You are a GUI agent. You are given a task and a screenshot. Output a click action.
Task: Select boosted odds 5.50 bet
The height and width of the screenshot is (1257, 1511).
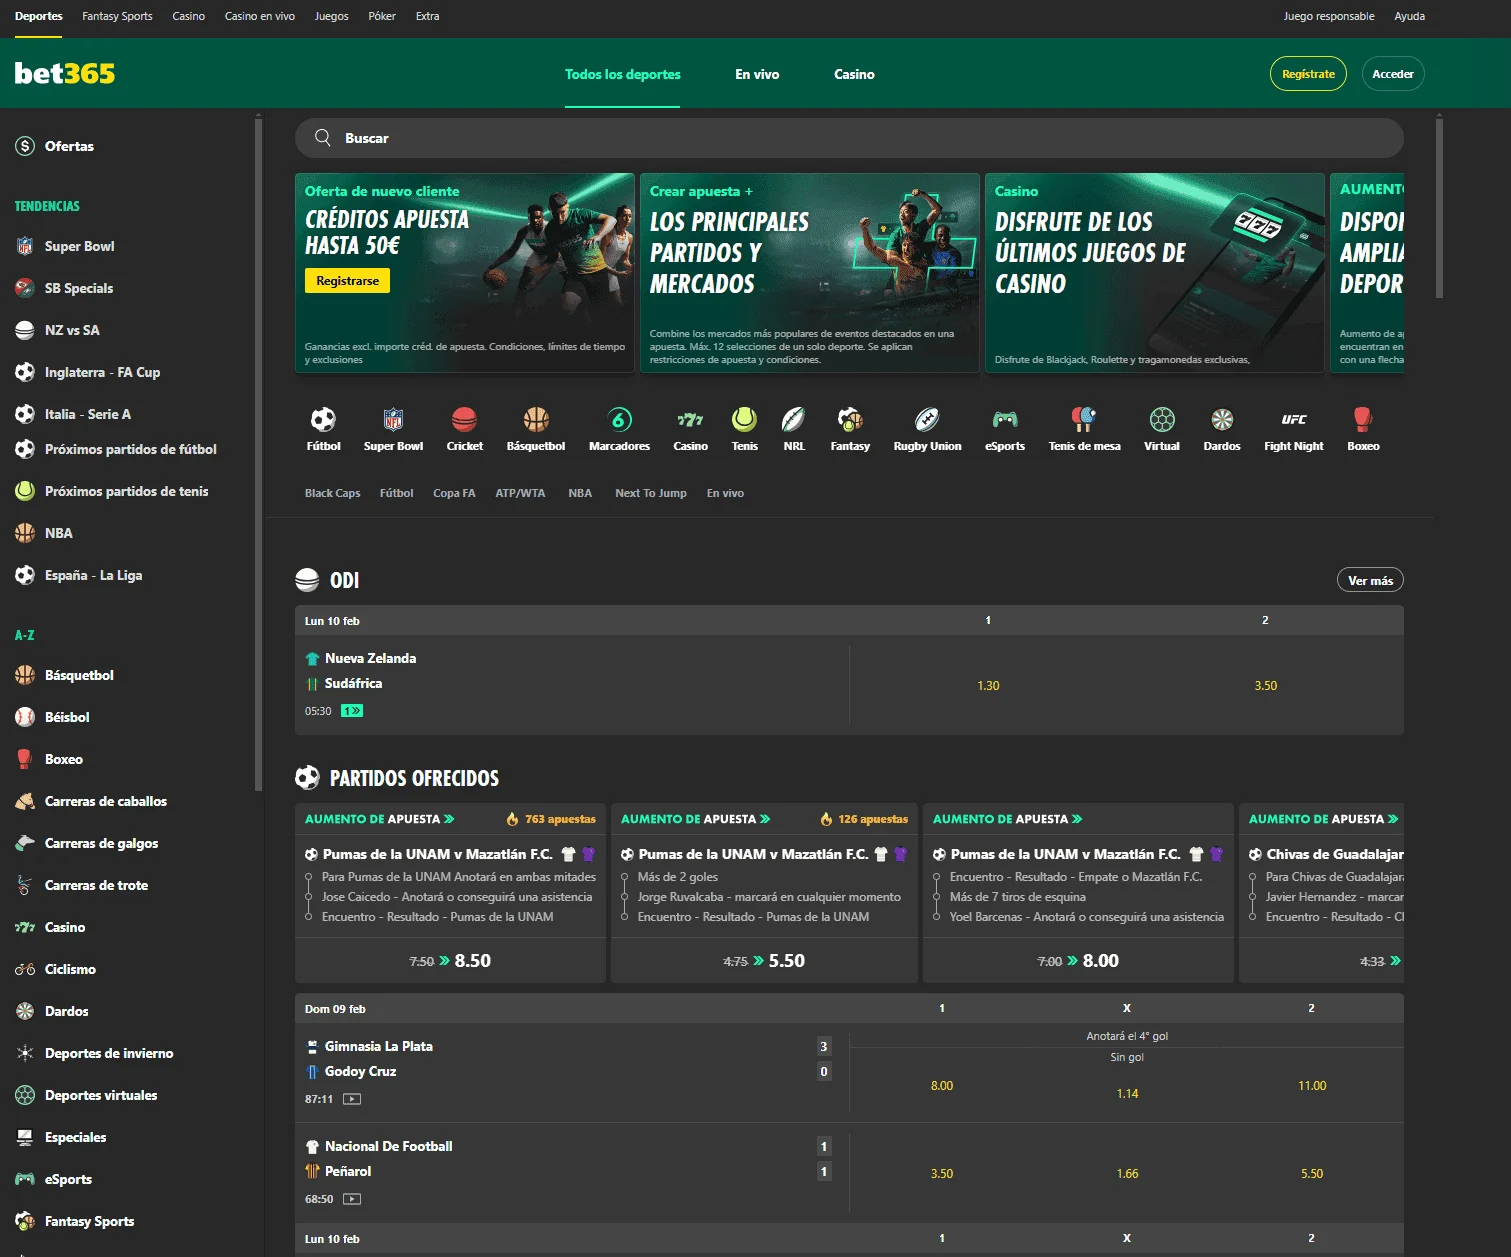click(x=764, y=960)
